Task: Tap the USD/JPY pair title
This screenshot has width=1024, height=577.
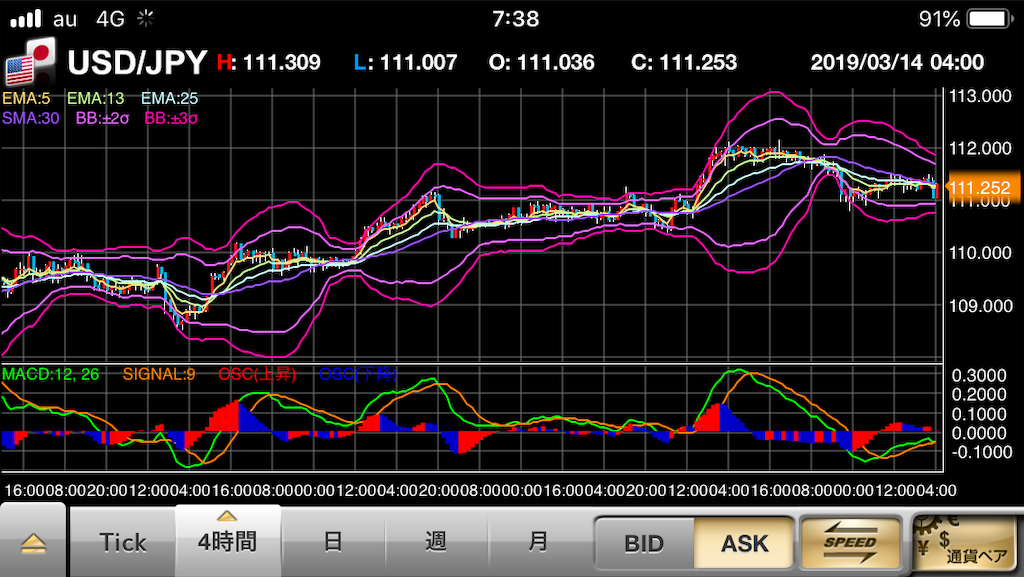Action: point(137,63)
